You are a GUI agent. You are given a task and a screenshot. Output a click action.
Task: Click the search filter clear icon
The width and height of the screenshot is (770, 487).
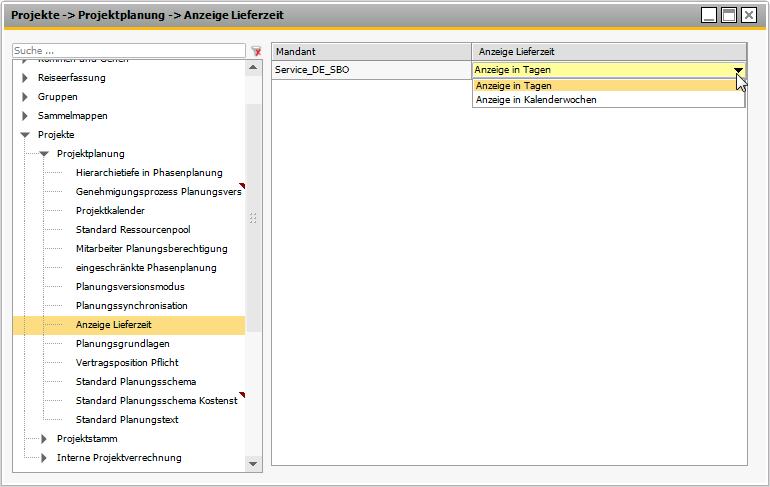[x=256, y=51]
